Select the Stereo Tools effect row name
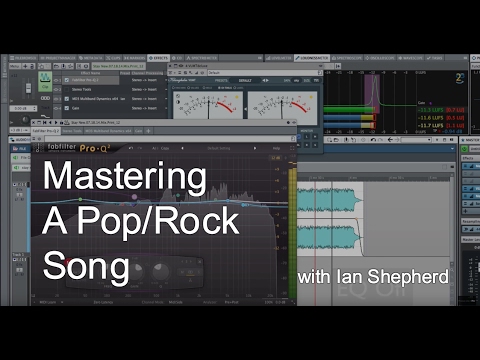480x360 pixels. click(81, 89)
